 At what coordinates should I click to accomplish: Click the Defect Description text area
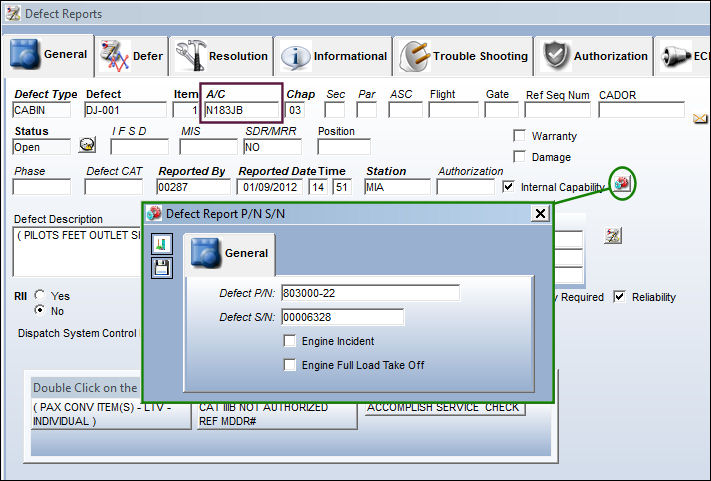tap(77, 252)
